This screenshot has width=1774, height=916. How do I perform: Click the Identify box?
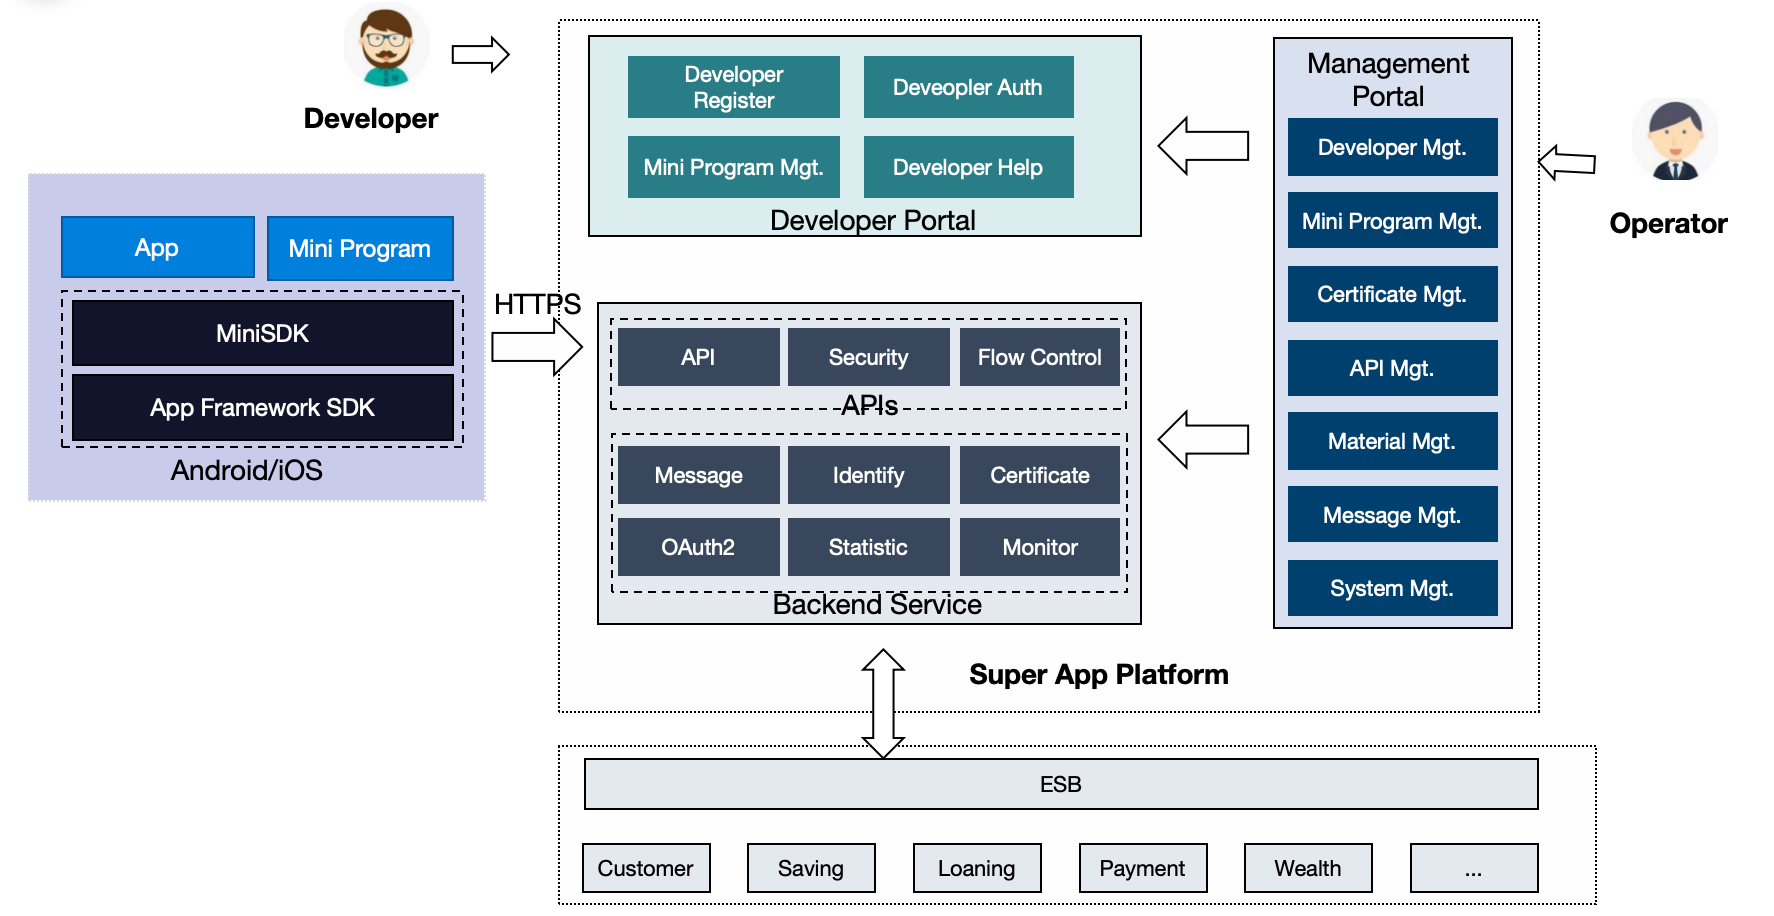click(x=868, y=475)
